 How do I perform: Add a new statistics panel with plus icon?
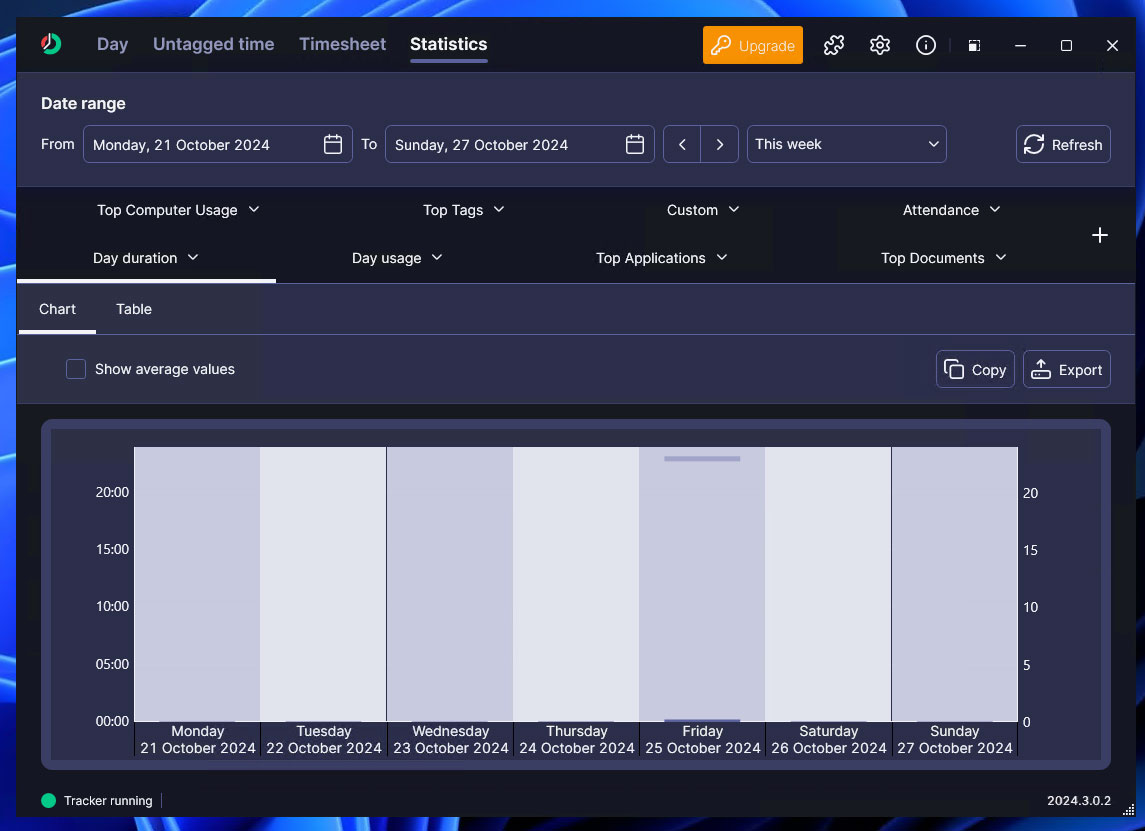coord(1100,235)
